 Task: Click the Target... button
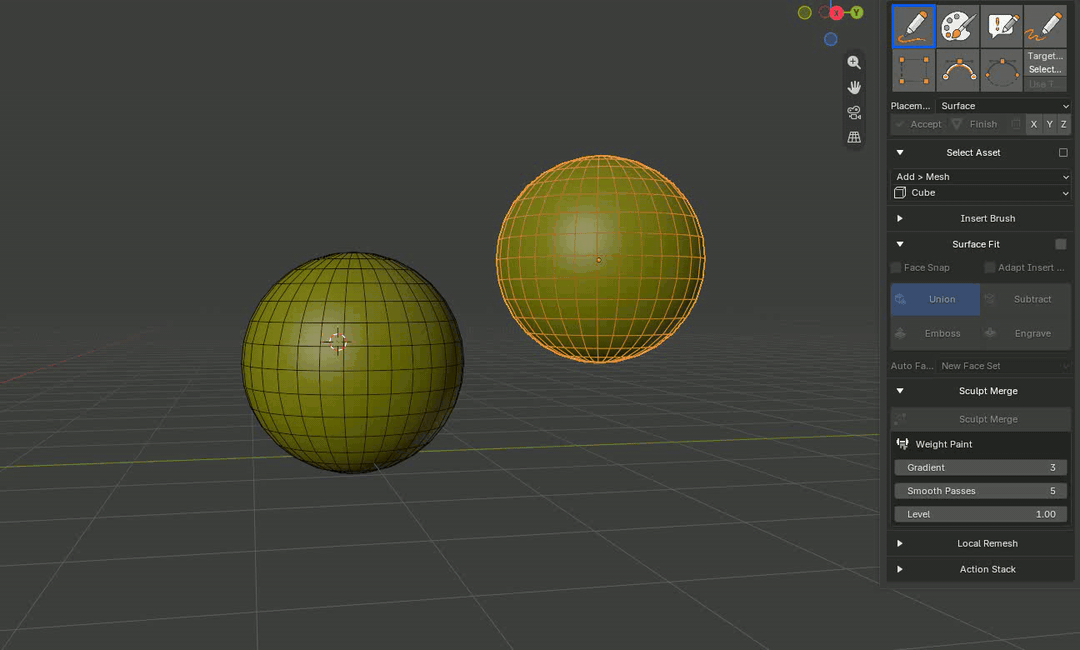tap(1045, 56)
